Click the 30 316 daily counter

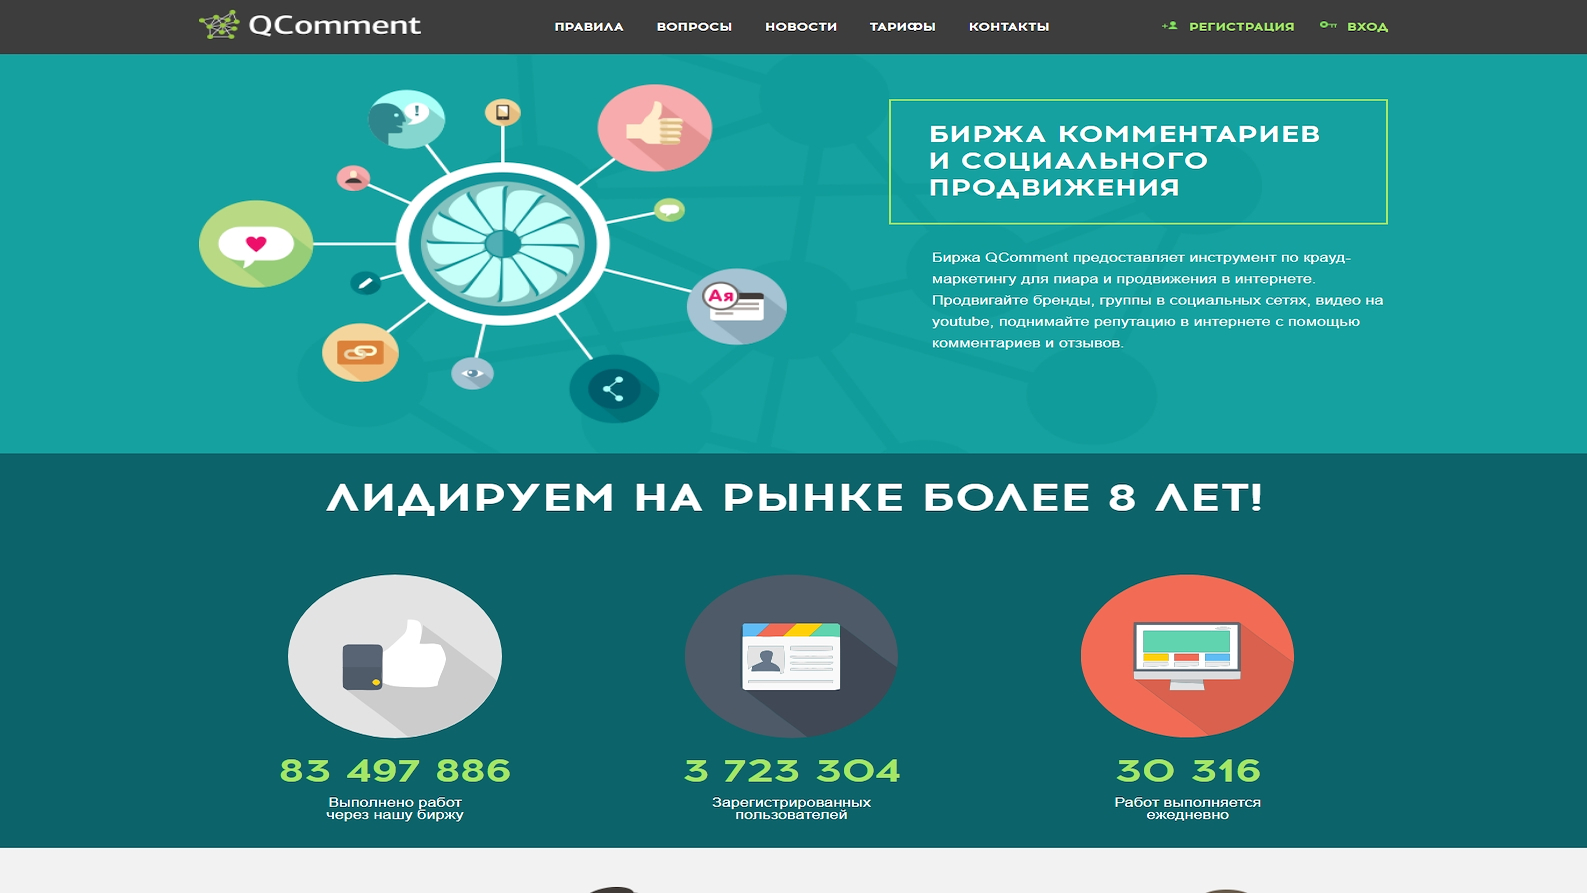pyautogui.click(x=1188, y=770)
